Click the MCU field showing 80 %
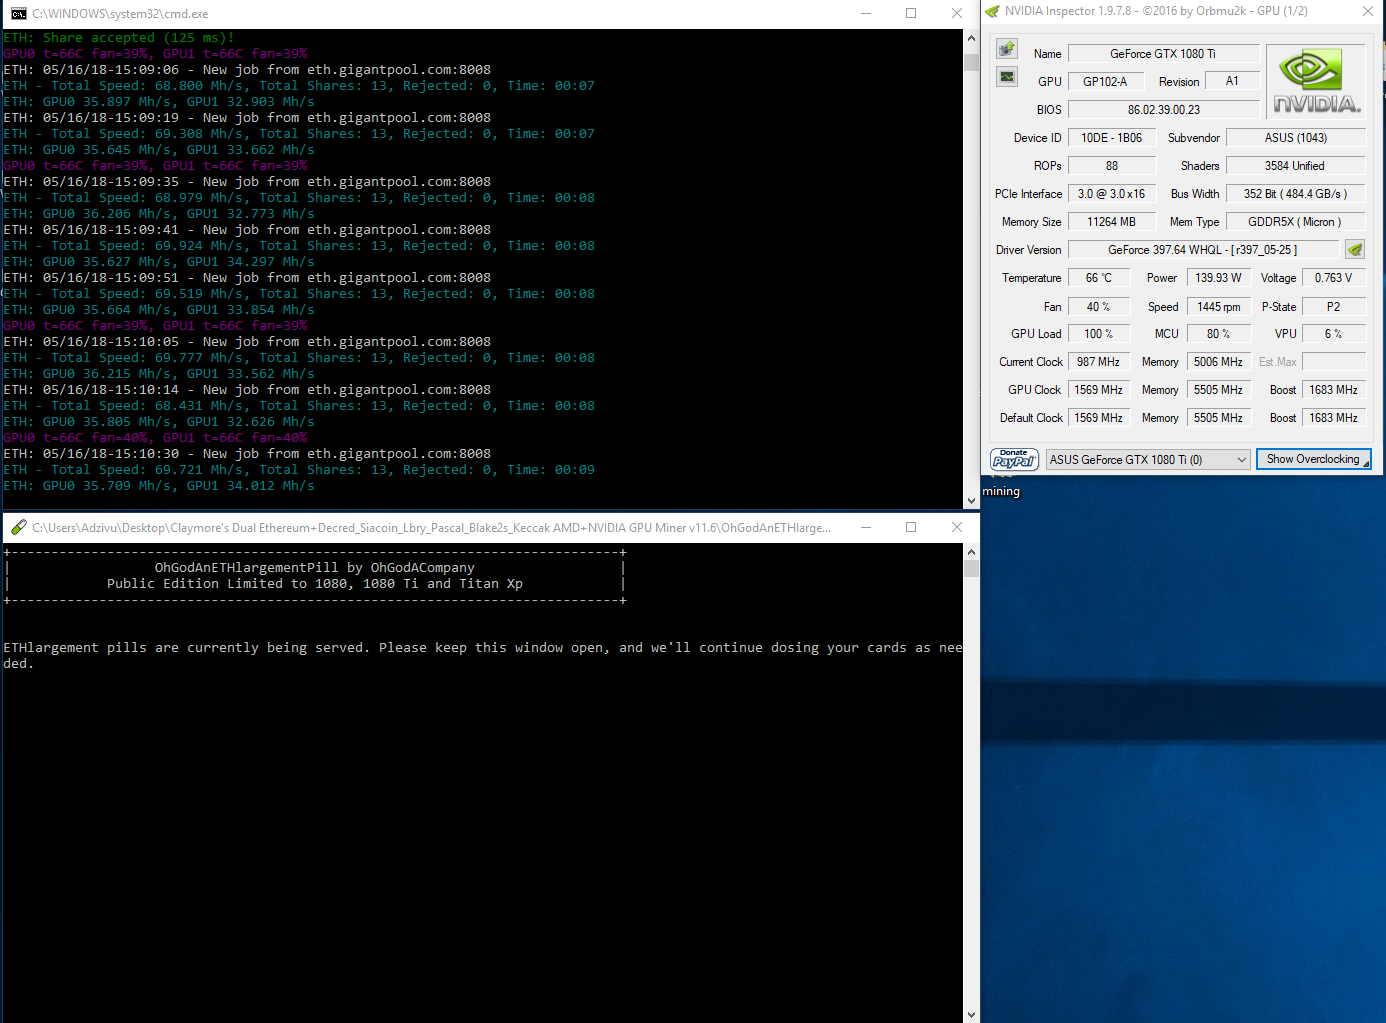The image size is (1386, 1023). tap(1218, 334)
